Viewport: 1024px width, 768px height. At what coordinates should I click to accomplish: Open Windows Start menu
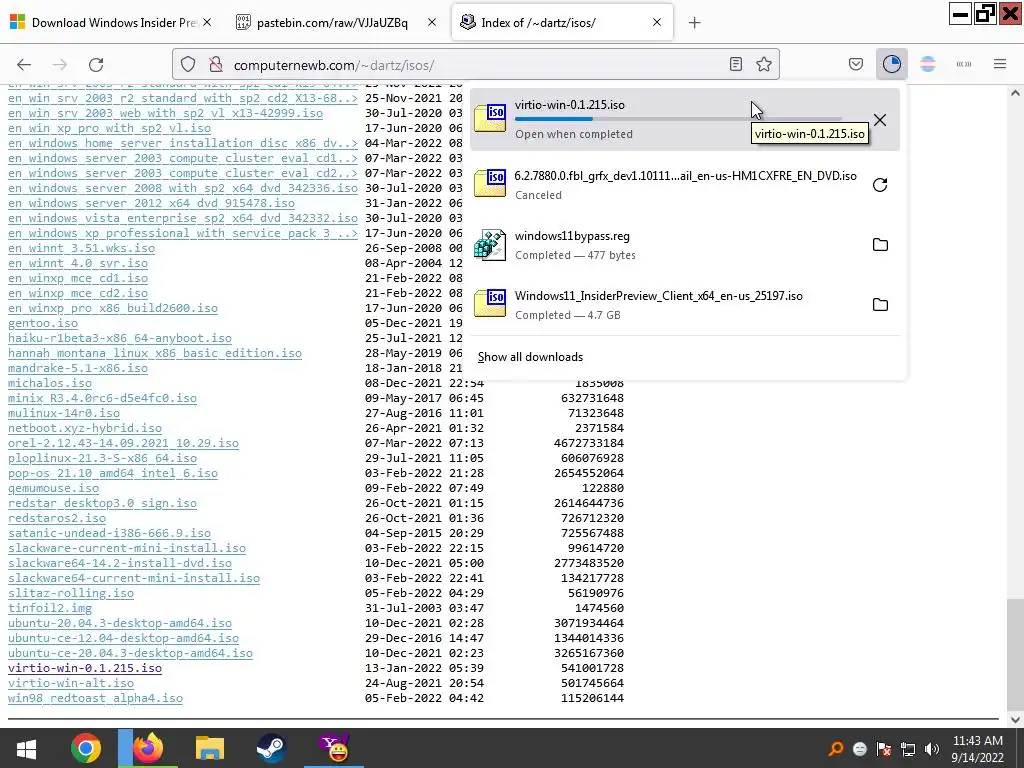[x=26, y=748]
